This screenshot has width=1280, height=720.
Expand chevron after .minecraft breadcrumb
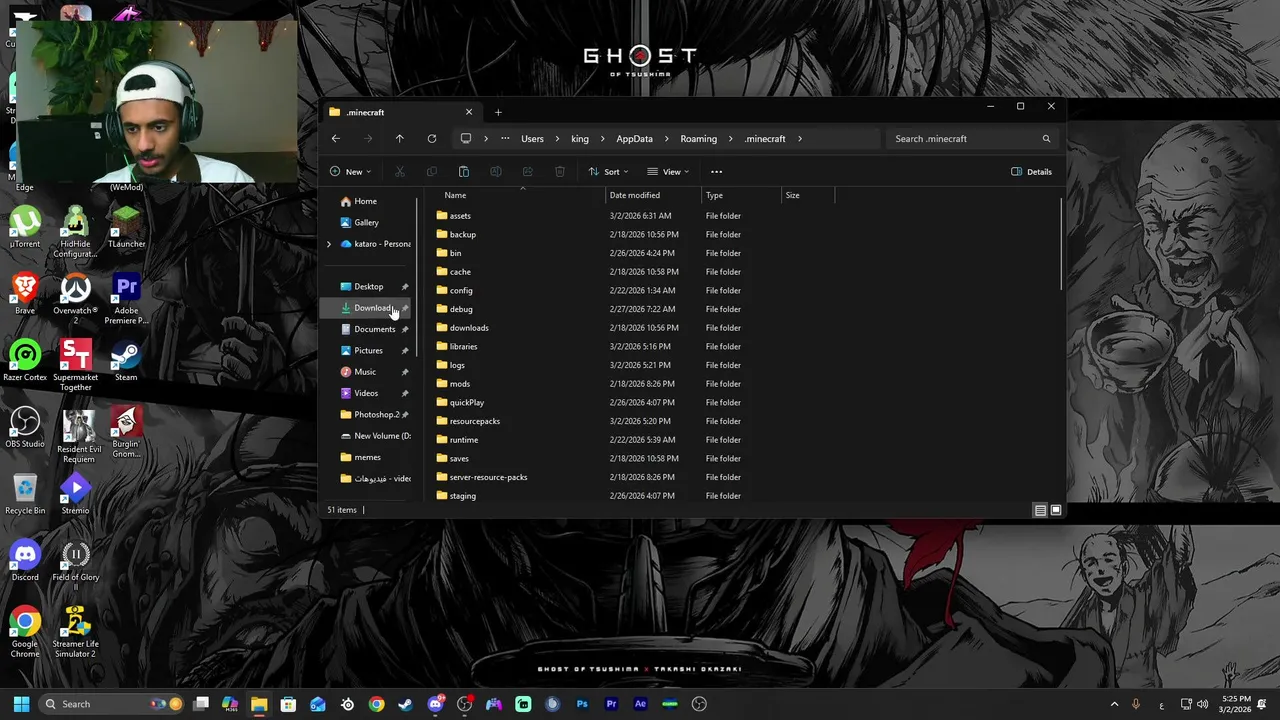click(800, 139)
